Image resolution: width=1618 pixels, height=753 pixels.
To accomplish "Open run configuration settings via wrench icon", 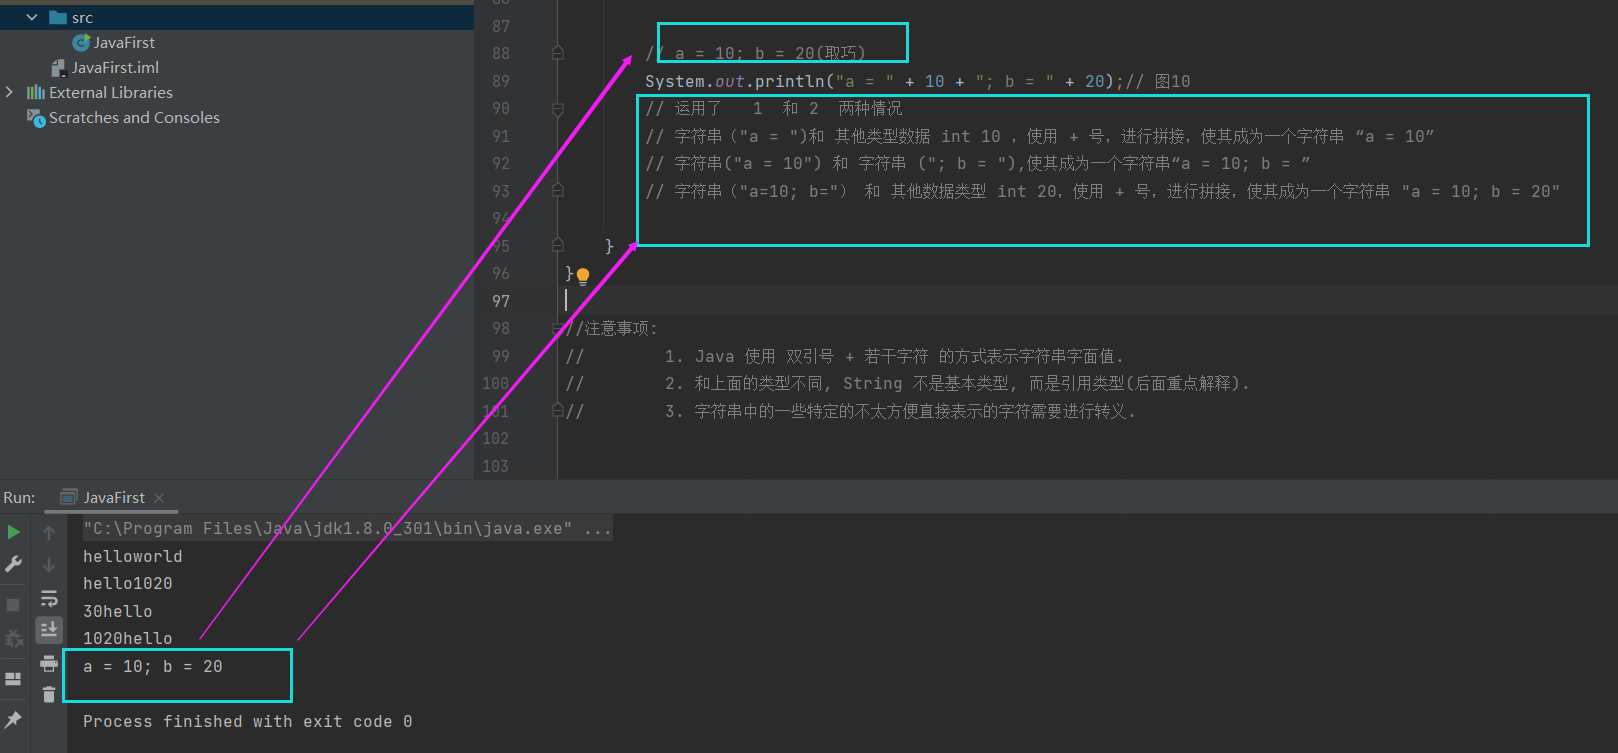I will (x=14, y=565).
